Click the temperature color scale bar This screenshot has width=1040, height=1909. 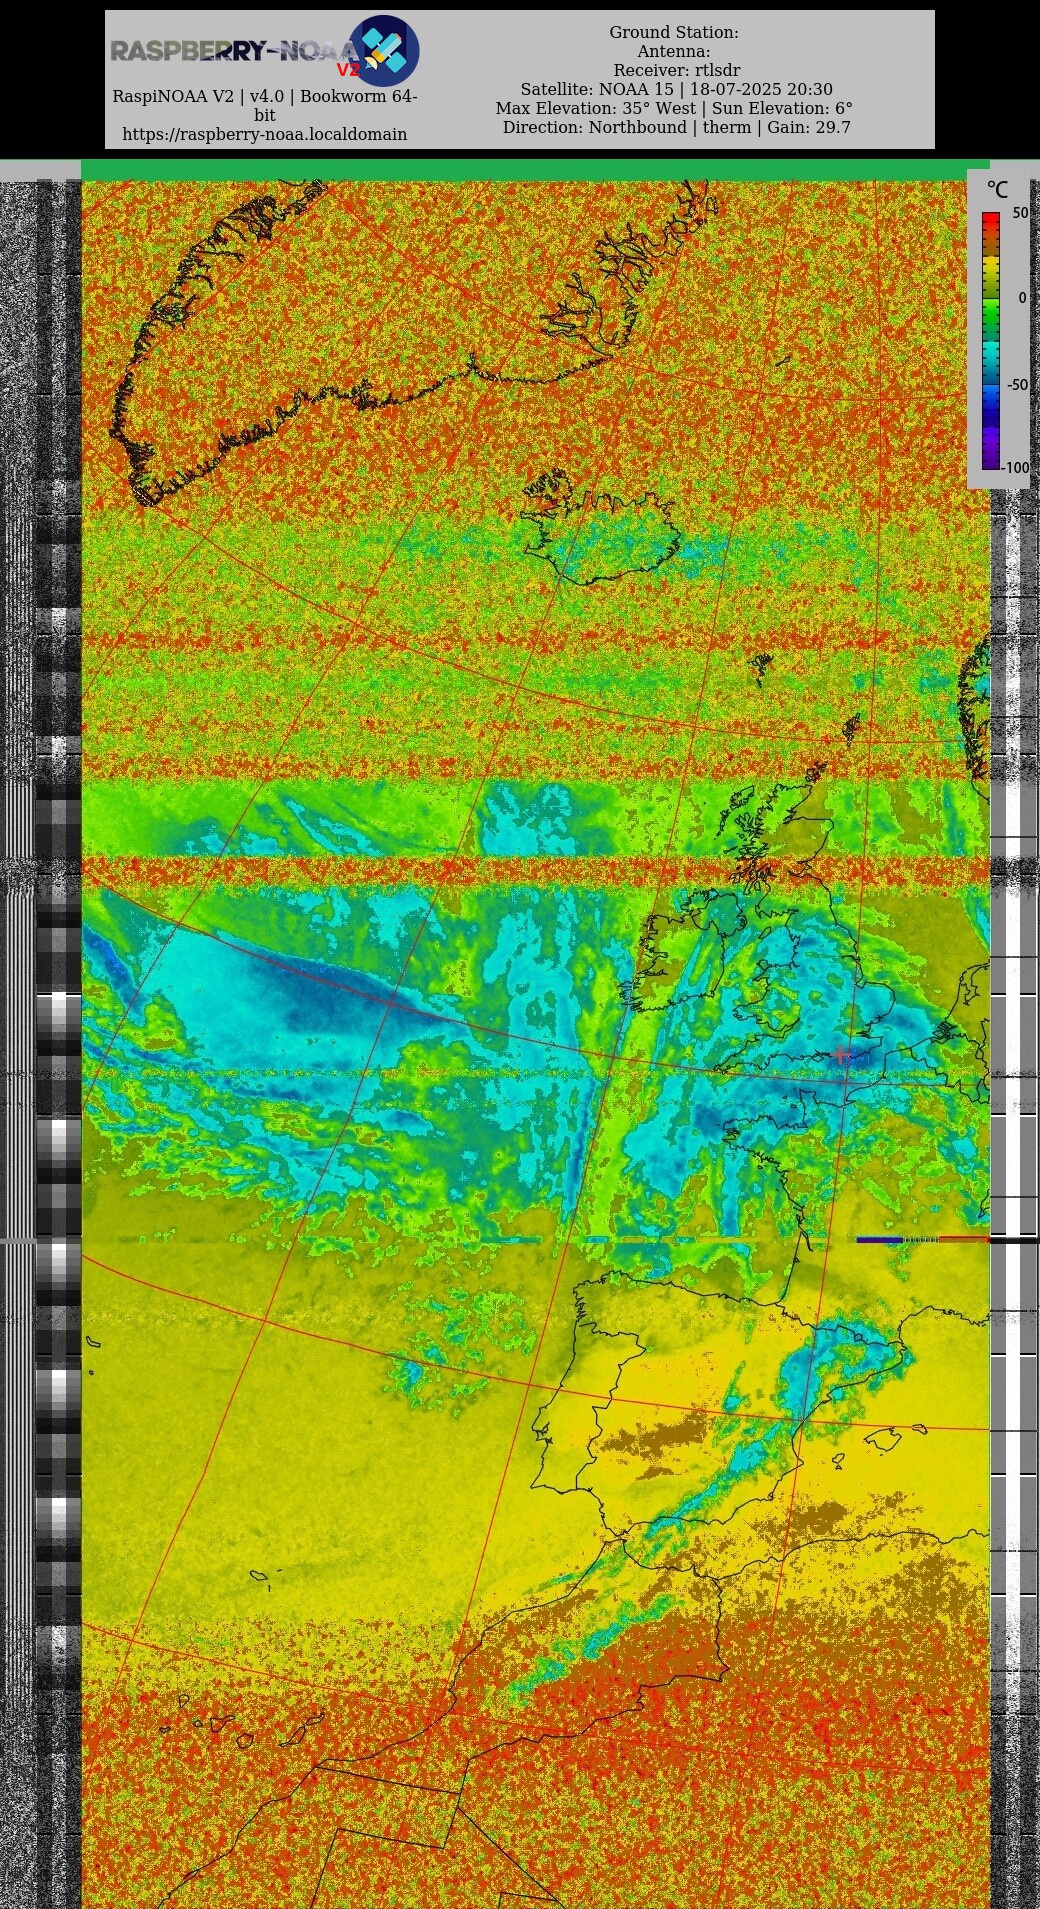991,340
